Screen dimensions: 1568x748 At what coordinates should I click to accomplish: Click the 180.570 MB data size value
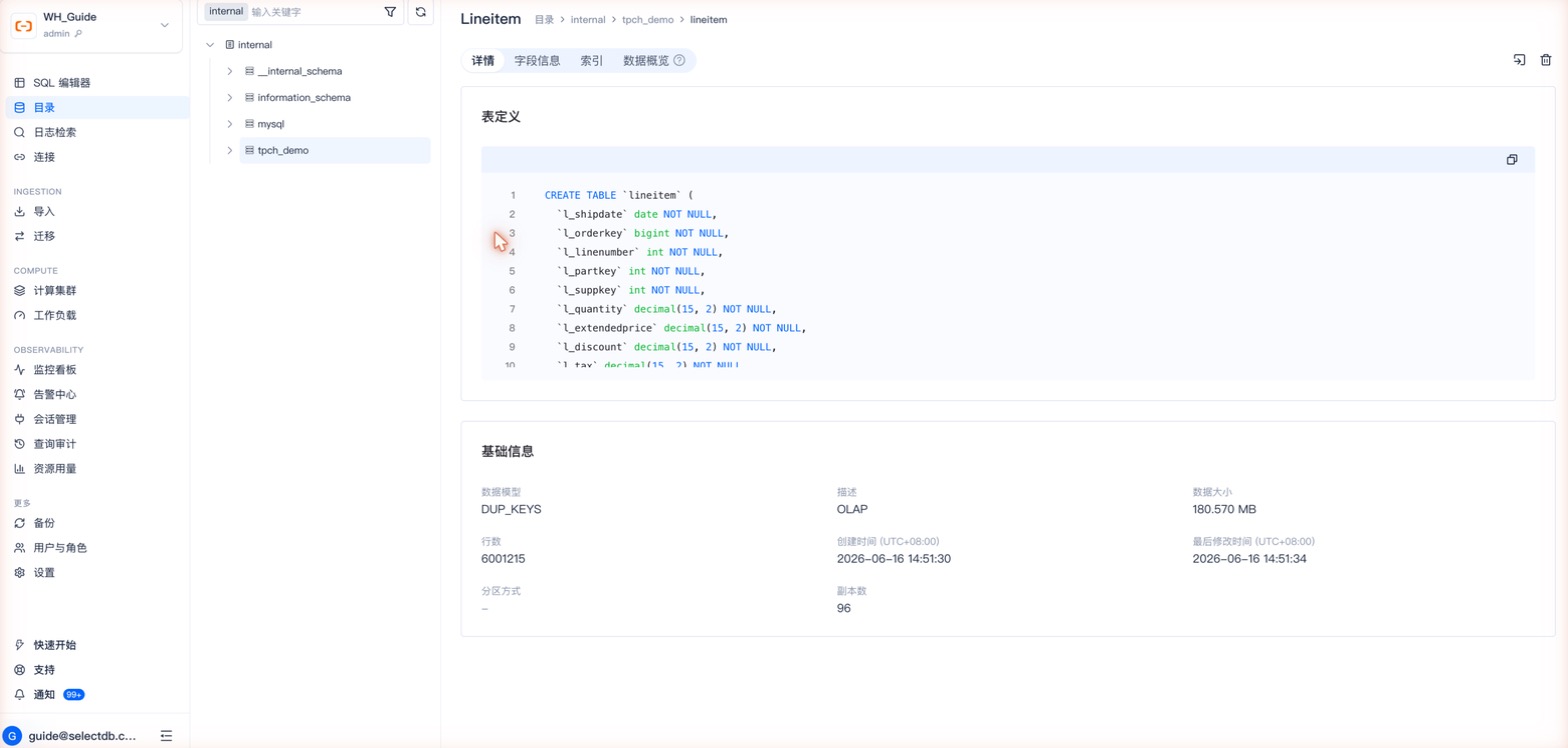(x=1224, y=509)
